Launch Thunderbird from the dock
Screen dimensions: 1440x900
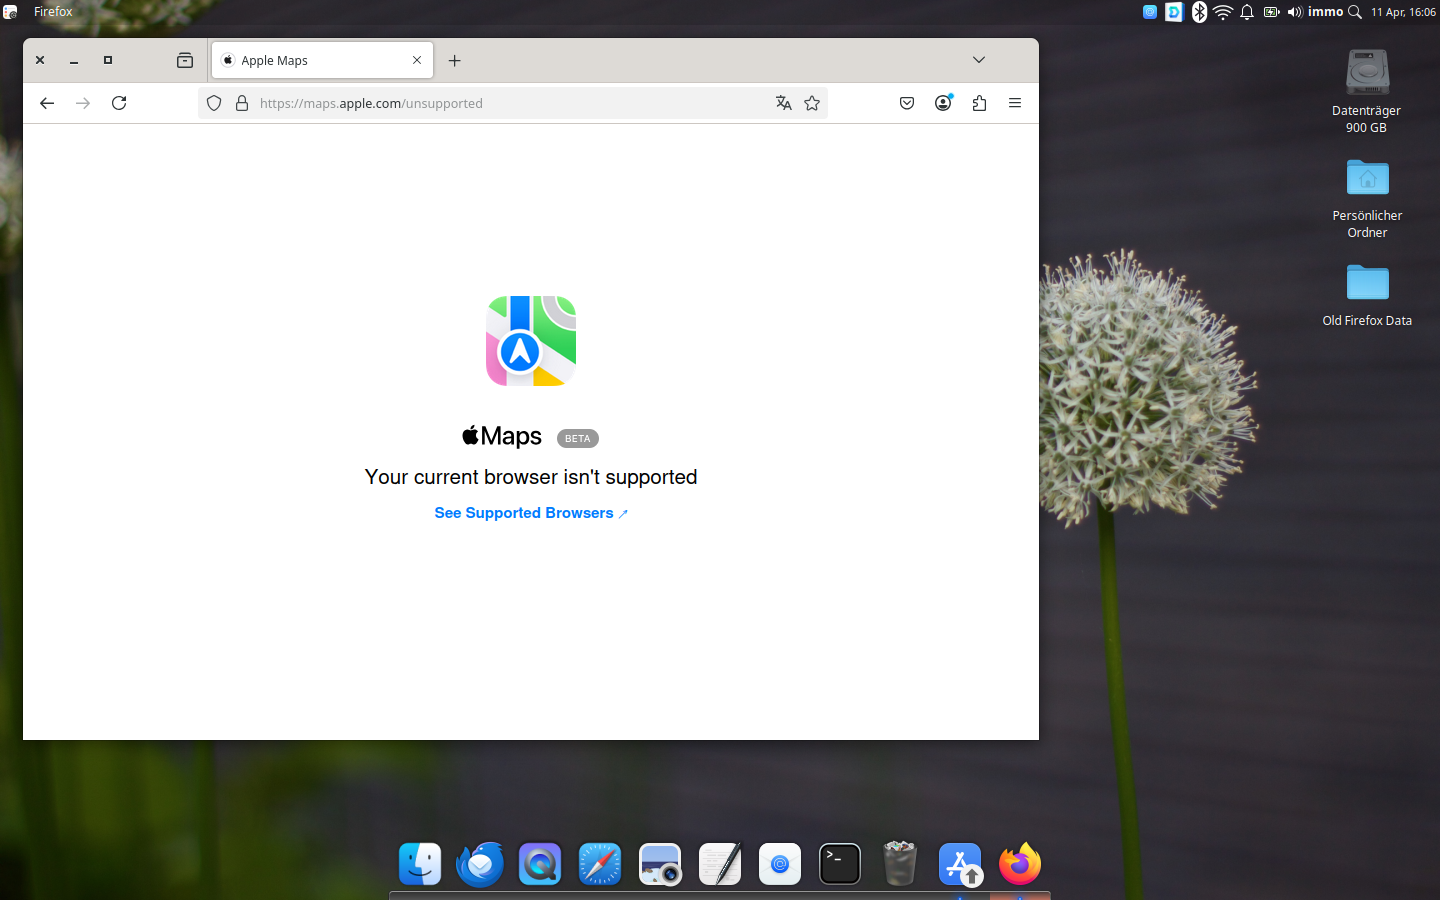click(480, 864)
